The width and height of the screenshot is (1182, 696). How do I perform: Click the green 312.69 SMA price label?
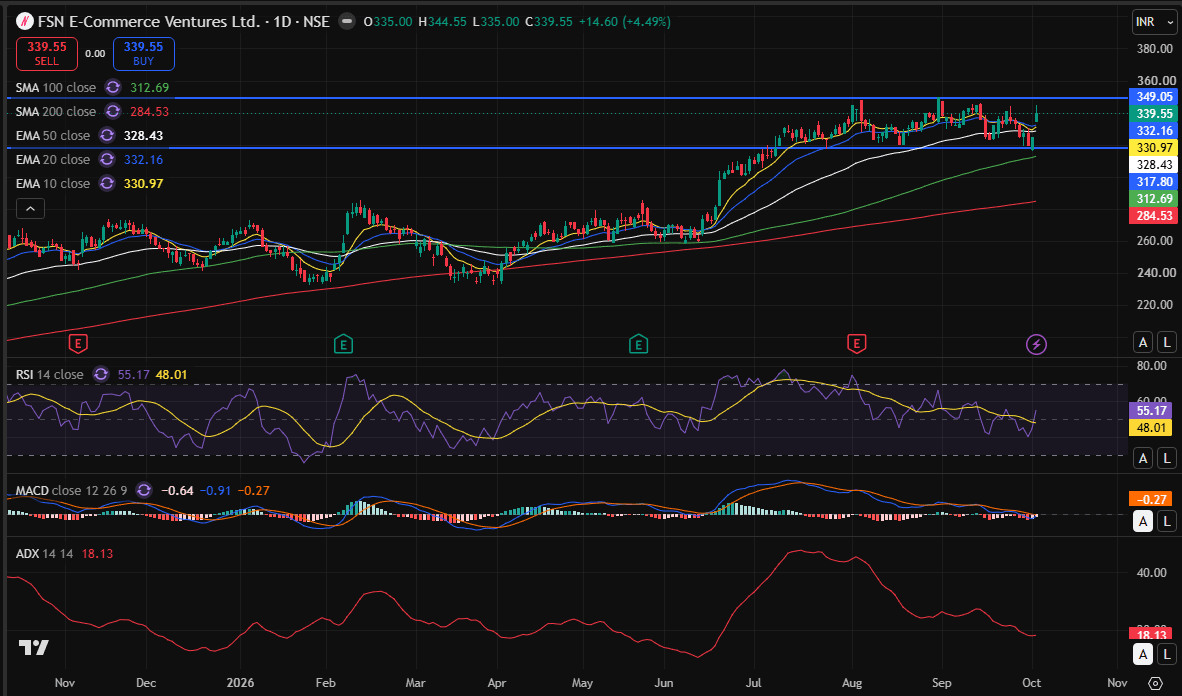[x=1153, y=199]
